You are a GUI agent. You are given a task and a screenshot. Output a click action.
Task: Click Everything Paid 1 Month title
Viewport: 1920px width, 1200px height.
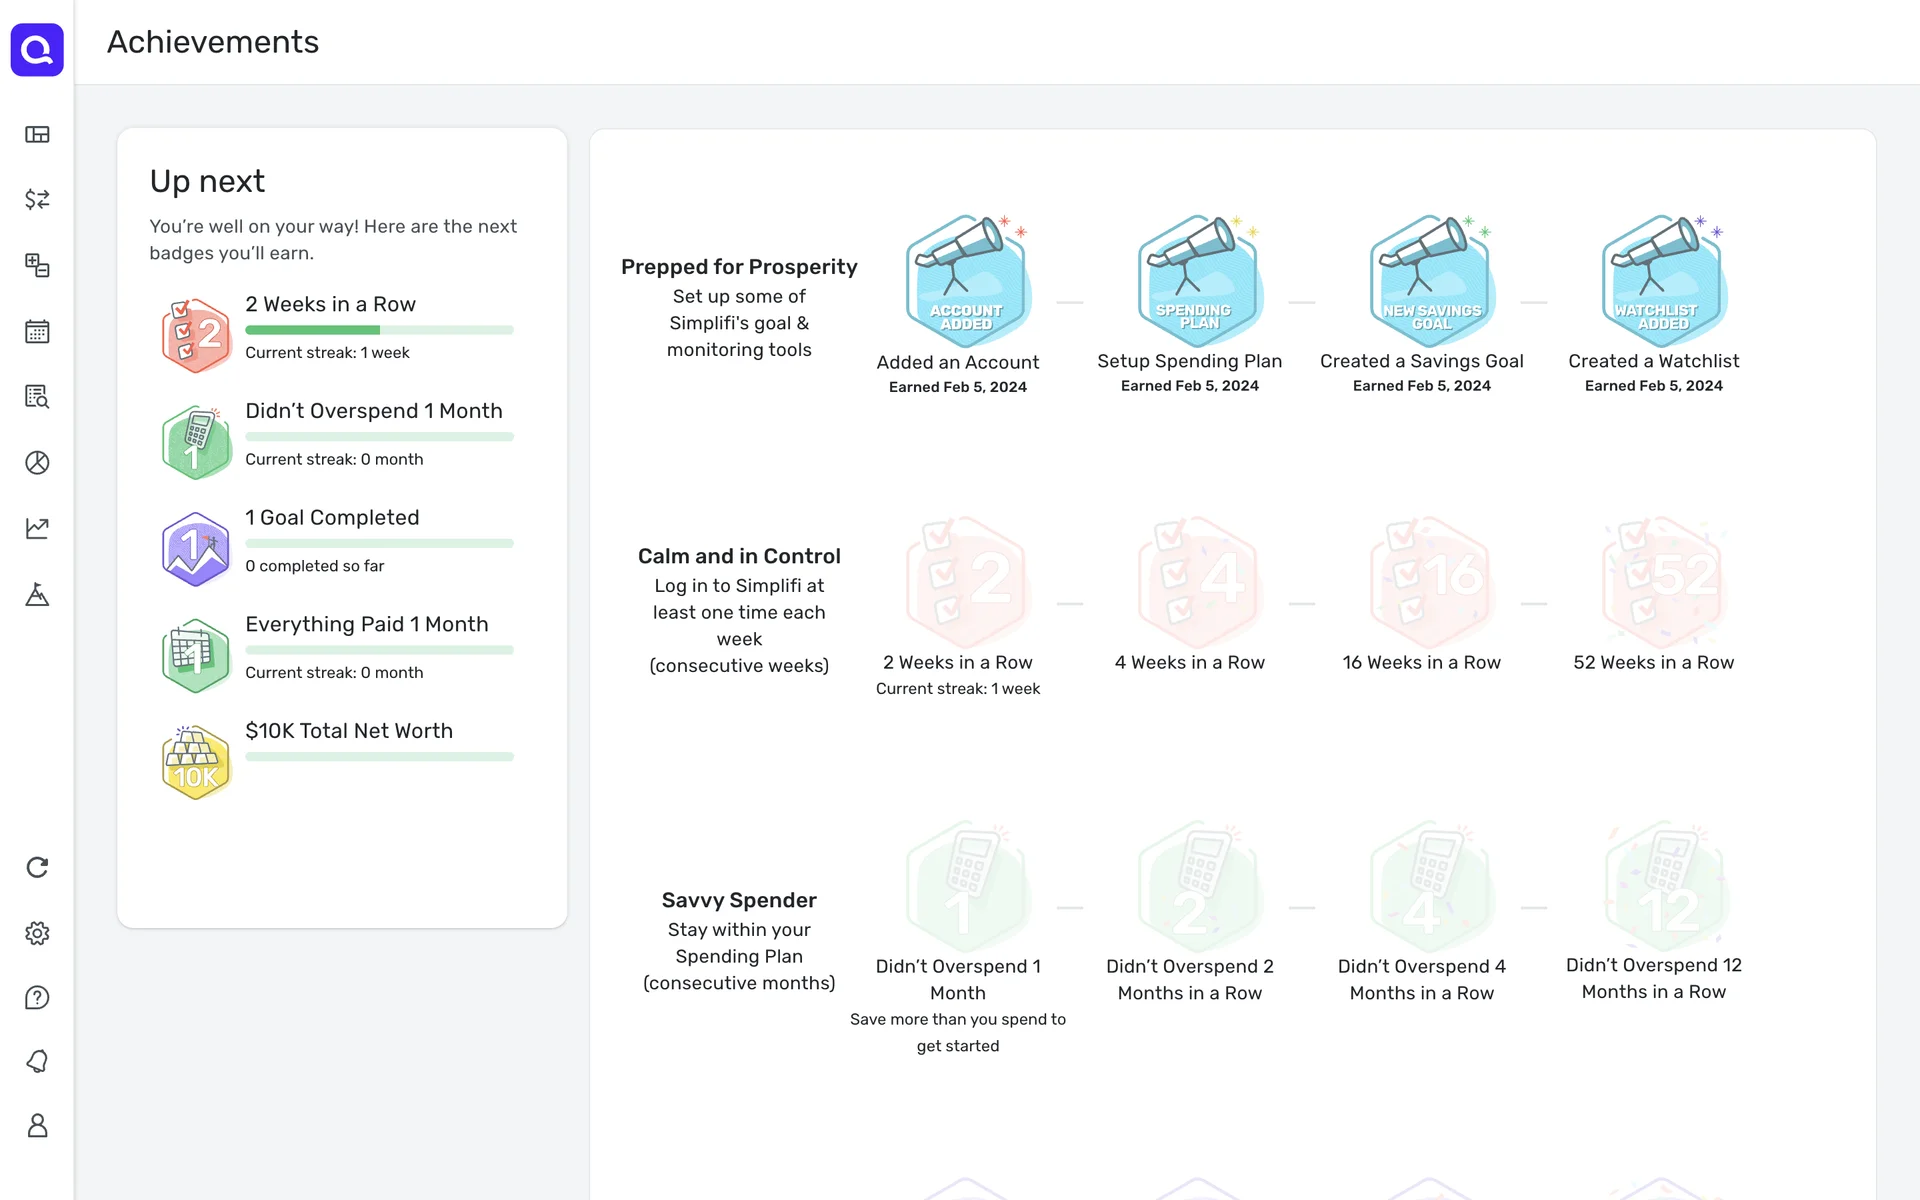(x=366, y=624)
